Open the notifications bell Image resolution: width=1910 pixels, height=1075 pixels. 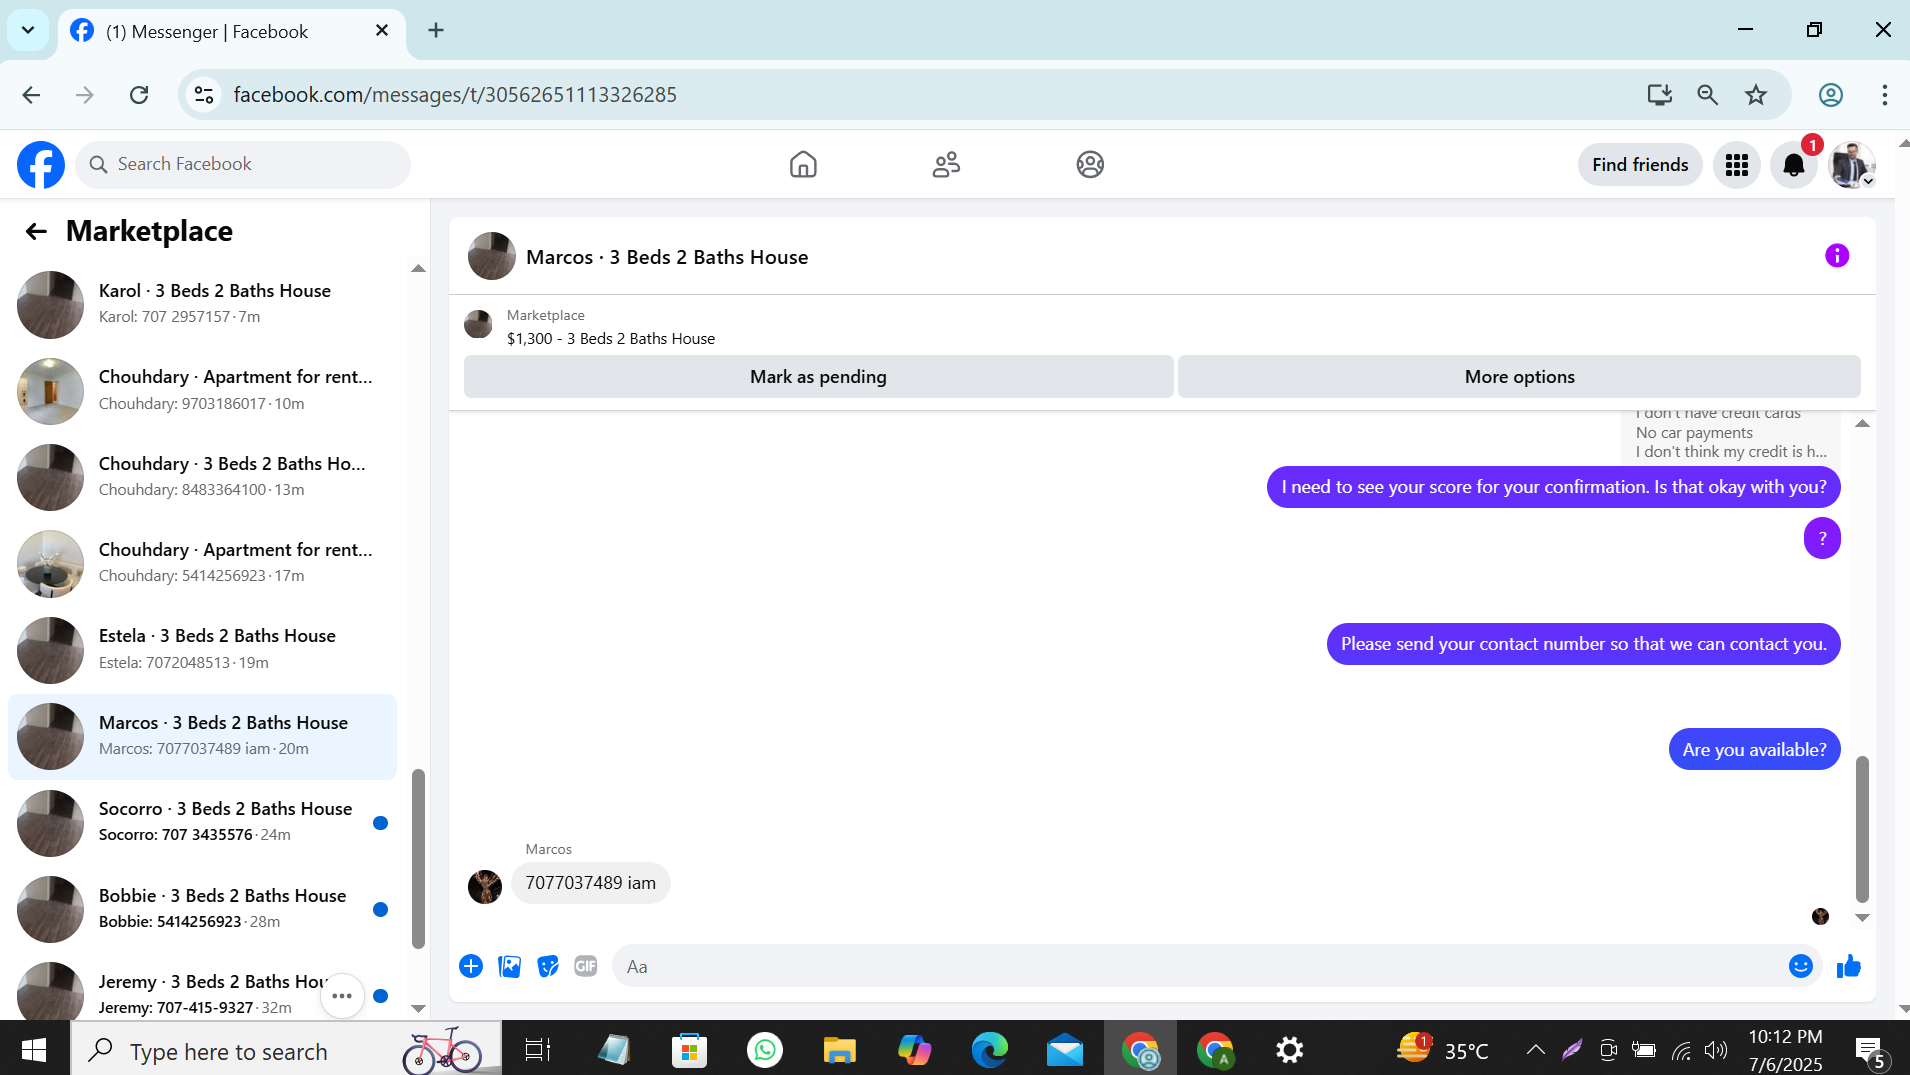pos(1794,165)
